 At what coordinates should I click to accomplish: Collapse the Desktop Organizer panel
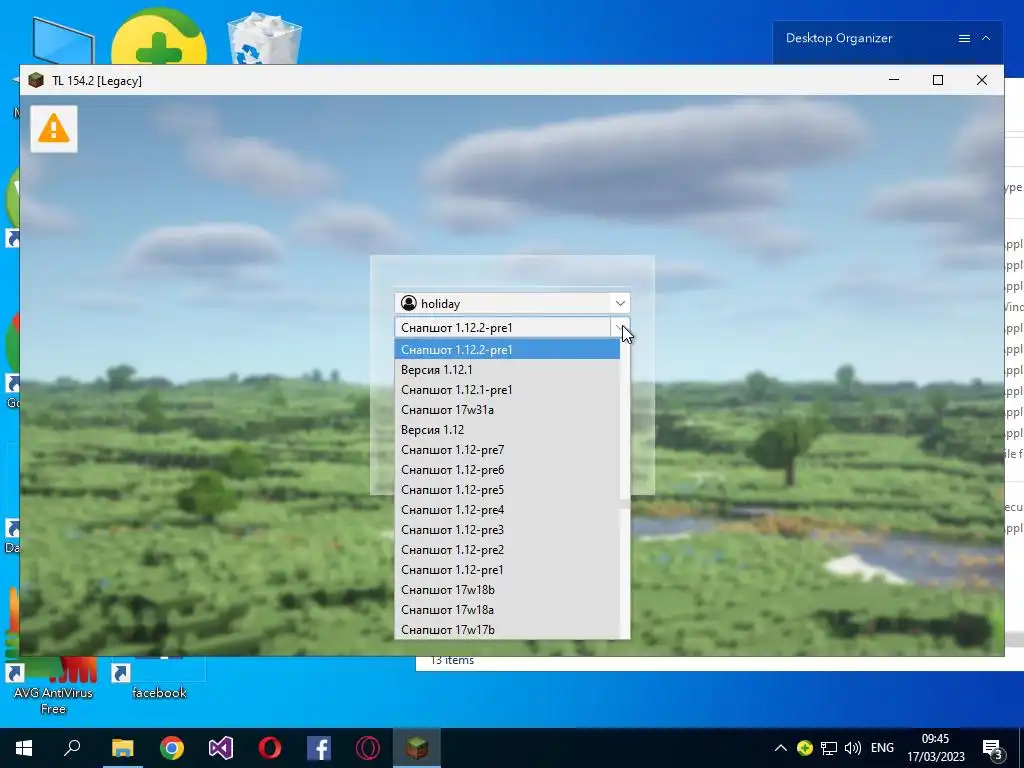(986, 39)
